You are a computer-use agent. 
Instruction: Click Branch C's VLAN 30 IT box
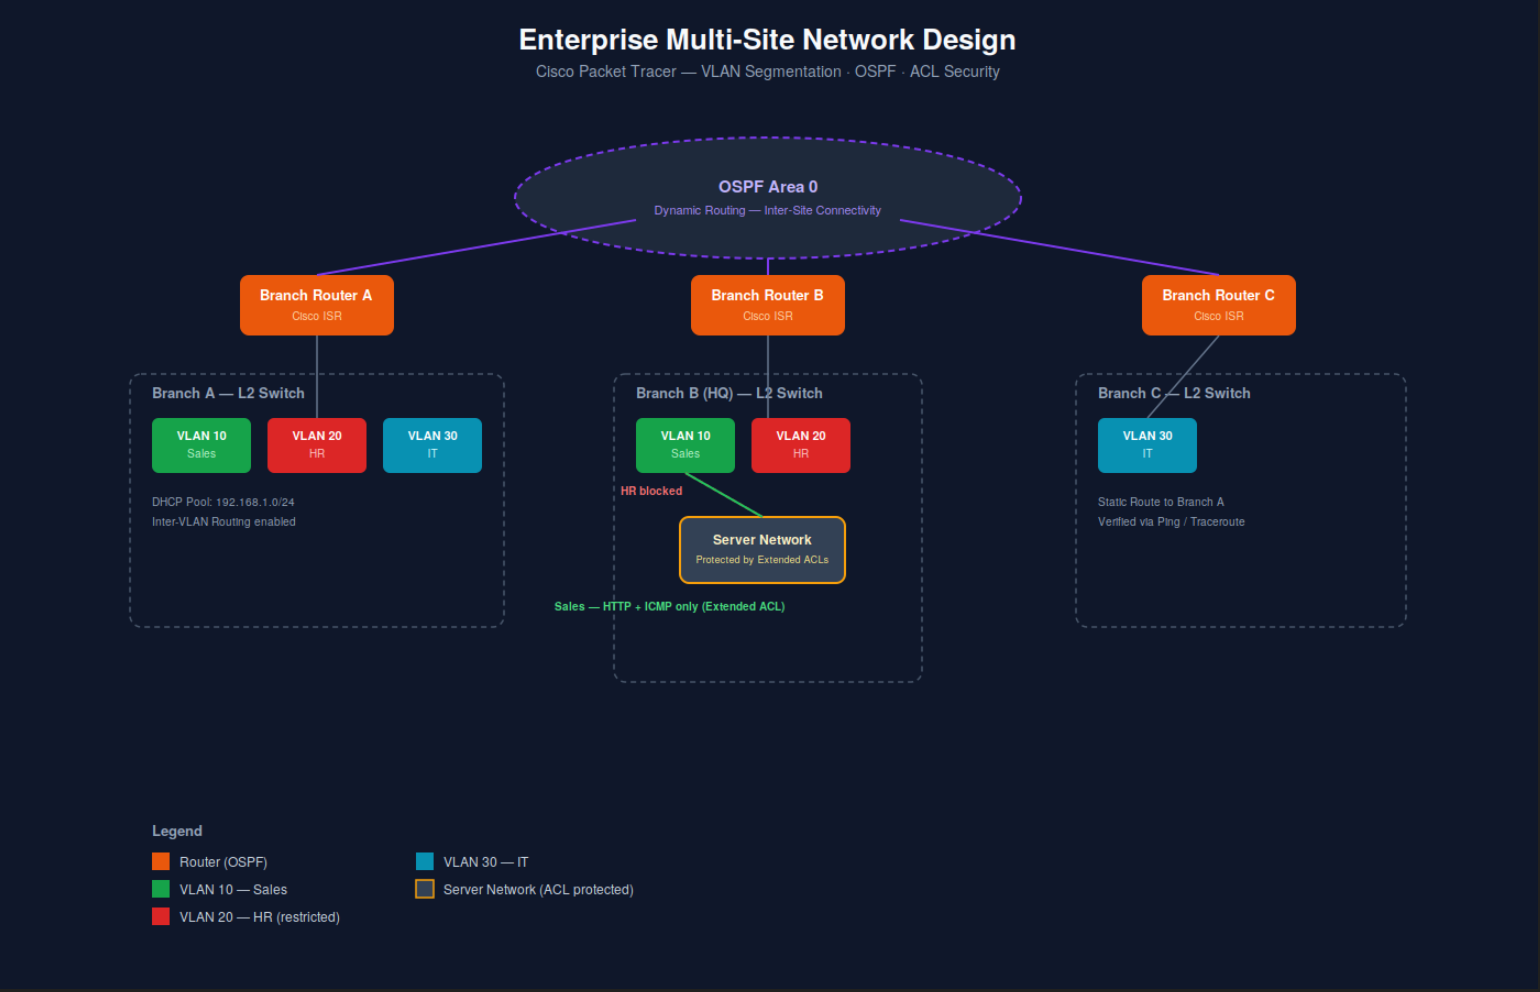tap(1147, 445)
